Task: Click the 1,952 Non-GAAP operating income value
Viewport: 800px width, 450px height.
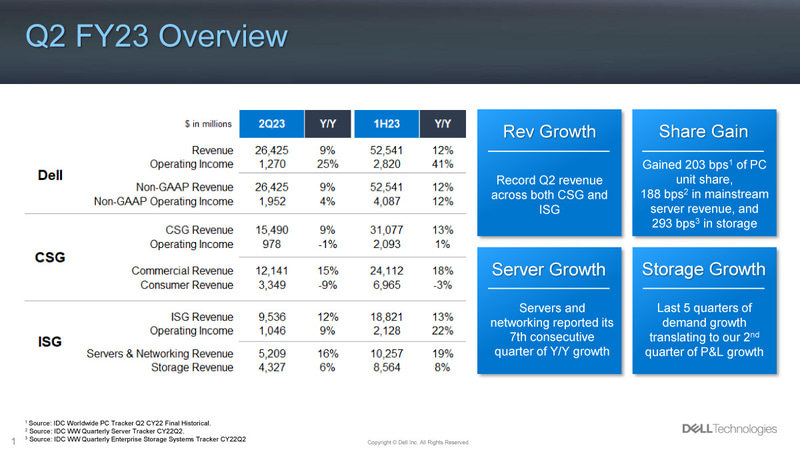Action: [x=272, y=202]
